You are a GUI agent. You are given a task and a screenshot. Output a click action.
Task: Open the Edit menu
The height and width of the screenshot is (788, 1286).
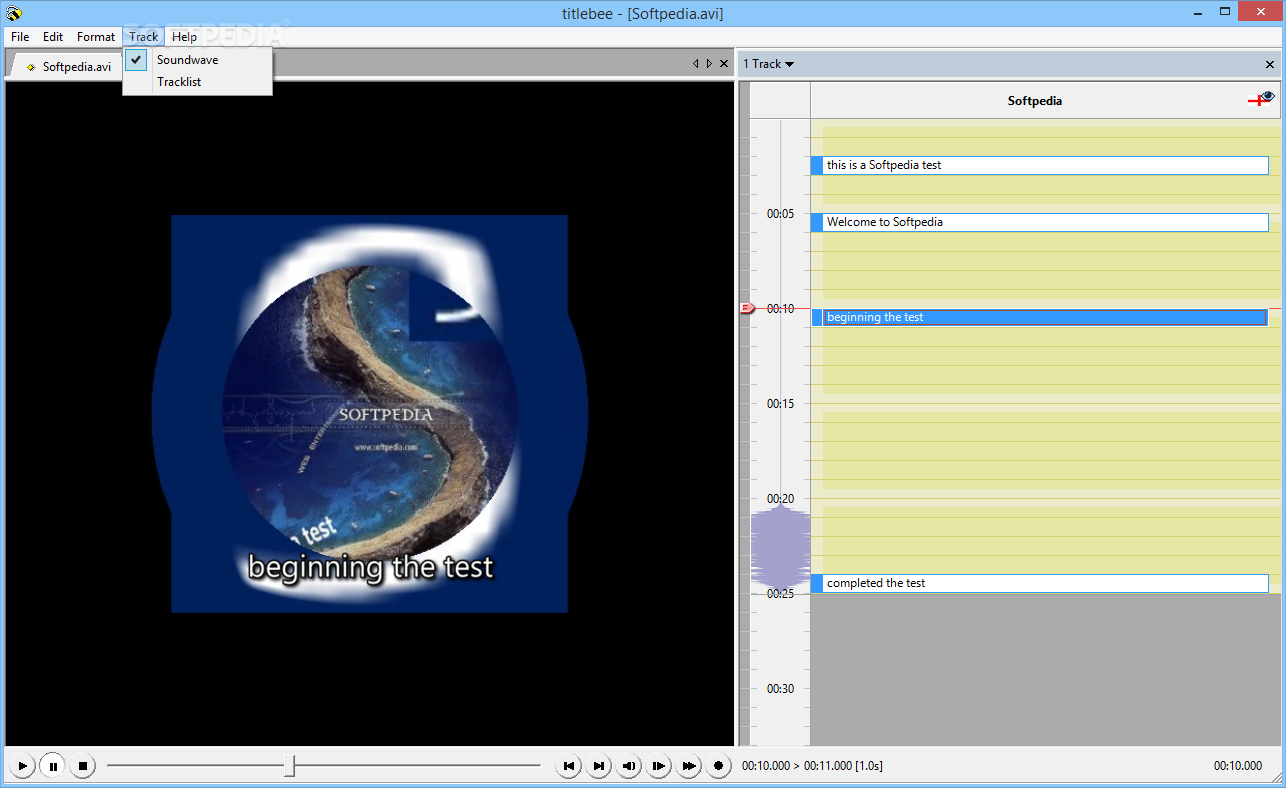tap(53, 37)
